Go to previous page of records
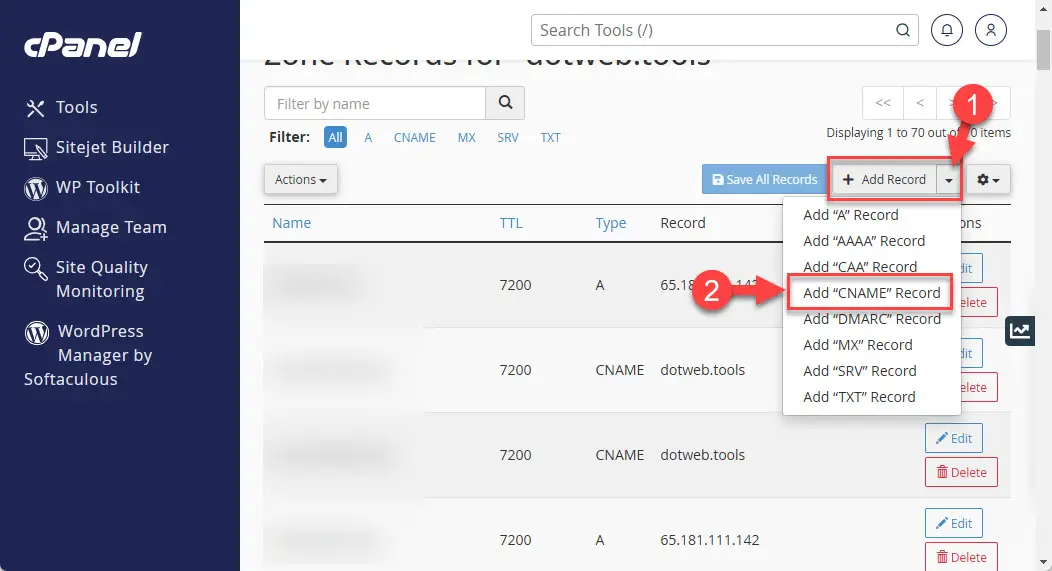This screenshot has height=571, width=1052. (920, 103)
